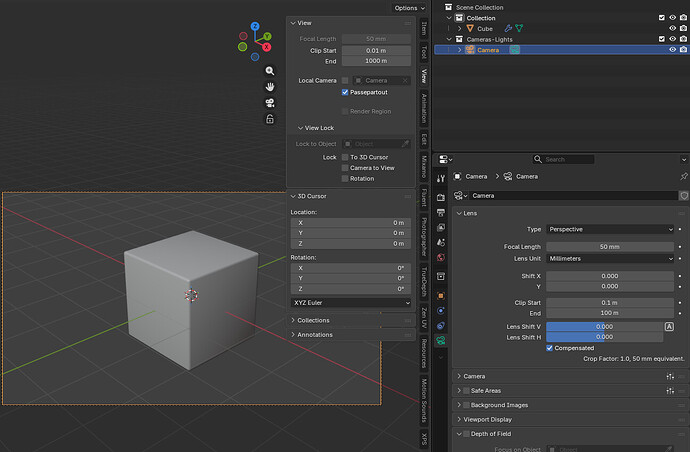Click the A auto button beside Lens Shift V
The image size is (690, 452).
(x=669, y=327)
